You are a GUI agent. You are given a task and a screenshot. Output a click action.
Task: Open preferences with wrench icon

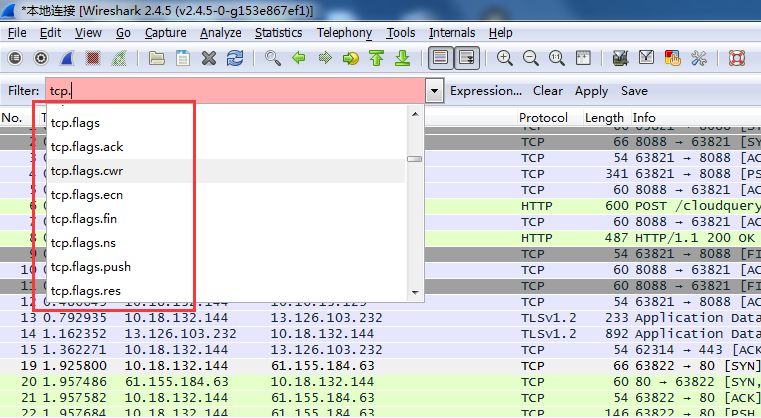[x=699, y=59]
